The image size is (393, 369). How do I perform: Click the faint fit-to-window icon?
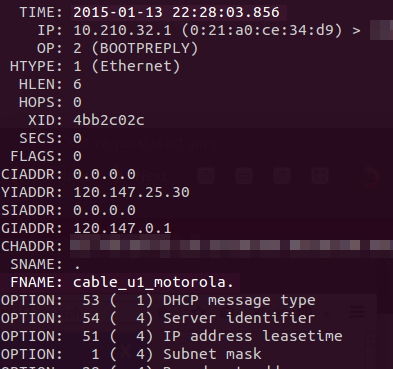point(320,176)
